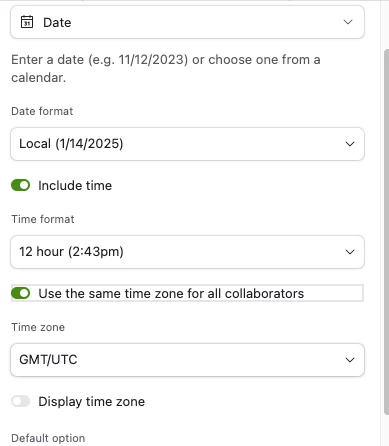The width and height of the screenshot is (389, 446).
Task: Expand the field type chevron arrow
Action: pyautogui.click(x=348, y=22)
